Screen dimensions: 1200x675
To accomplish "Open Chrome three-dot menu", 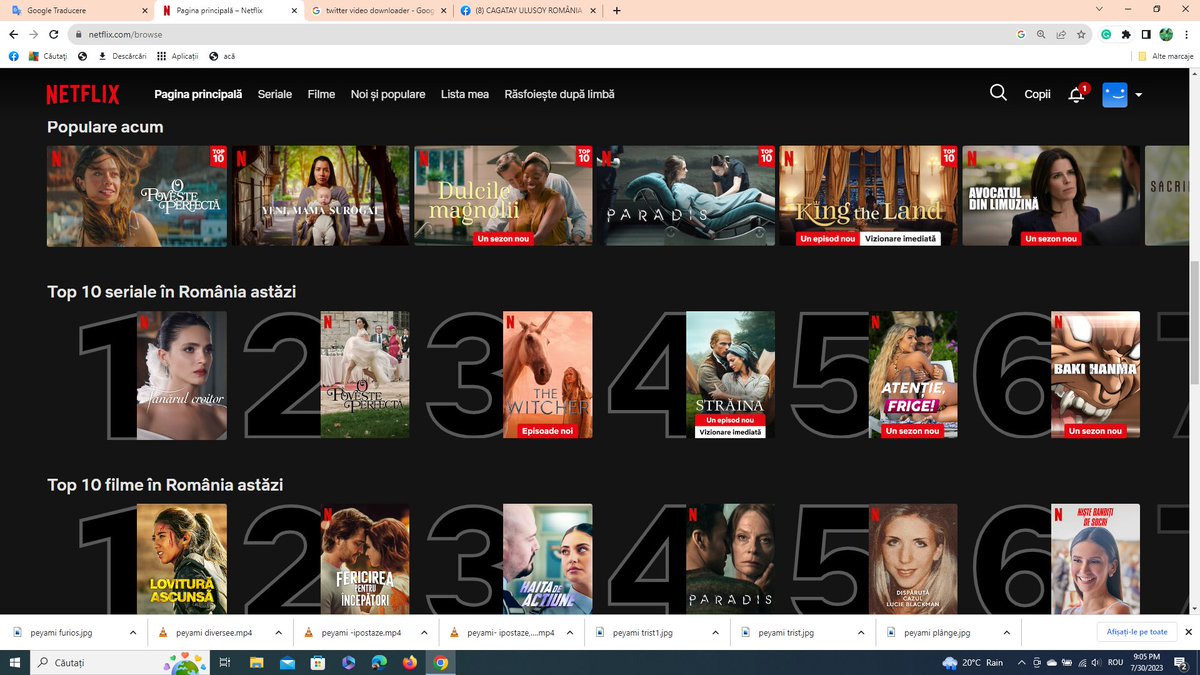I will (x=1186, y=34).
